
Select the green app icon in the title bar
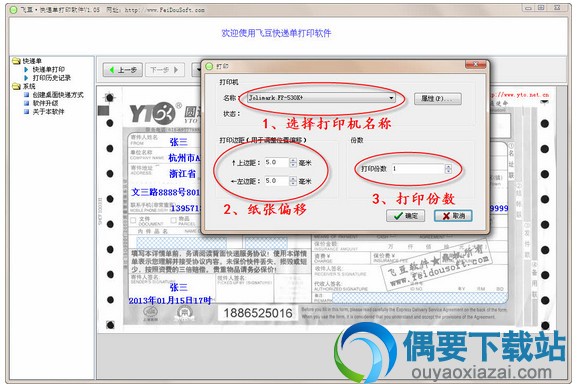(x=13, y=10)
